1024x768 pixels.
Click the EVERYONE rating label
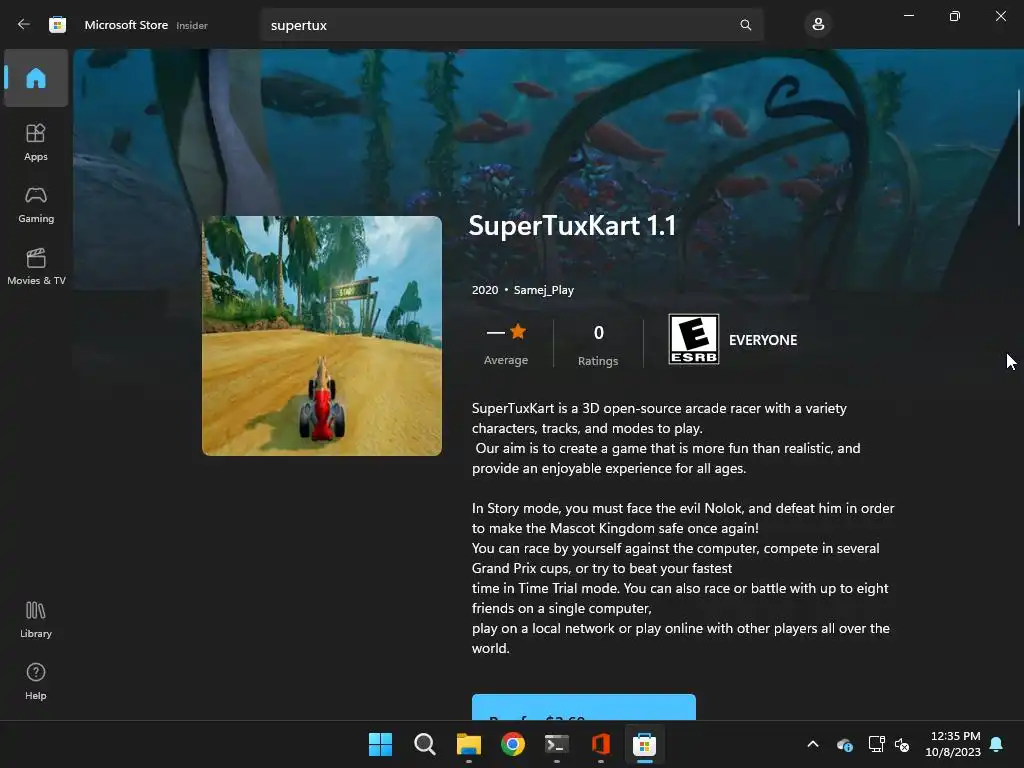(x=763, y=340)
